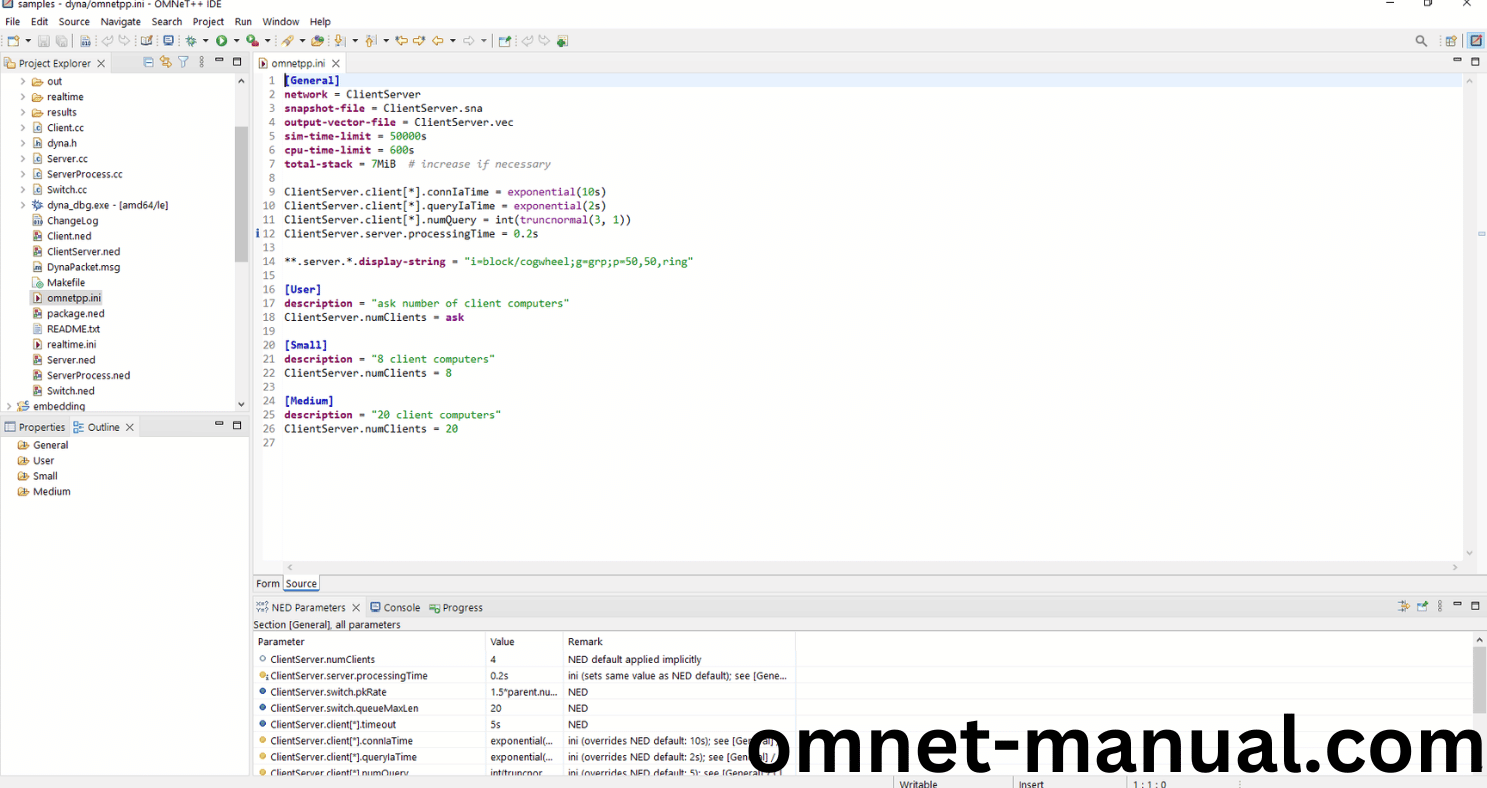Collapse all items in Project Explorer
Screen dimensions: 1487x788
pos(149,62)
